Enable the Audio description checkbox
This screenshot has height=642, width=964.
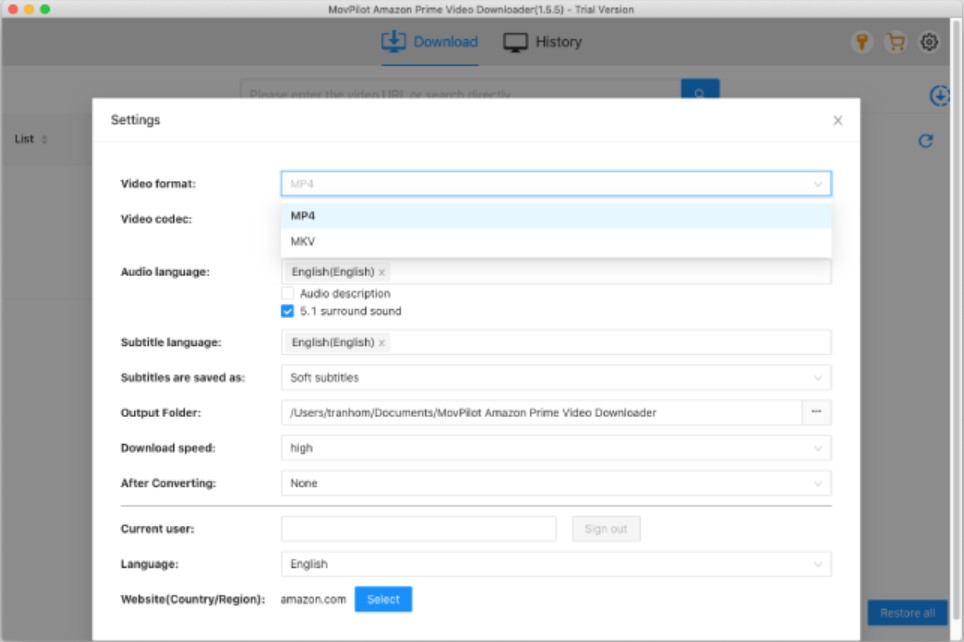pos(287,293)
